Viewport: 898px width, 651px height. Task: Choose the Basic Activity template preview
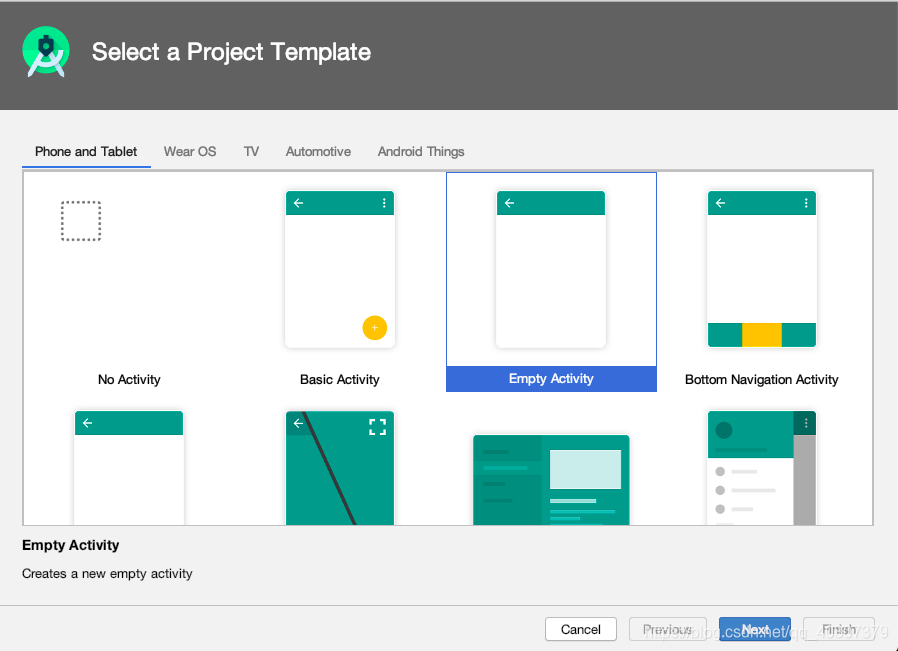coord(340,269)
